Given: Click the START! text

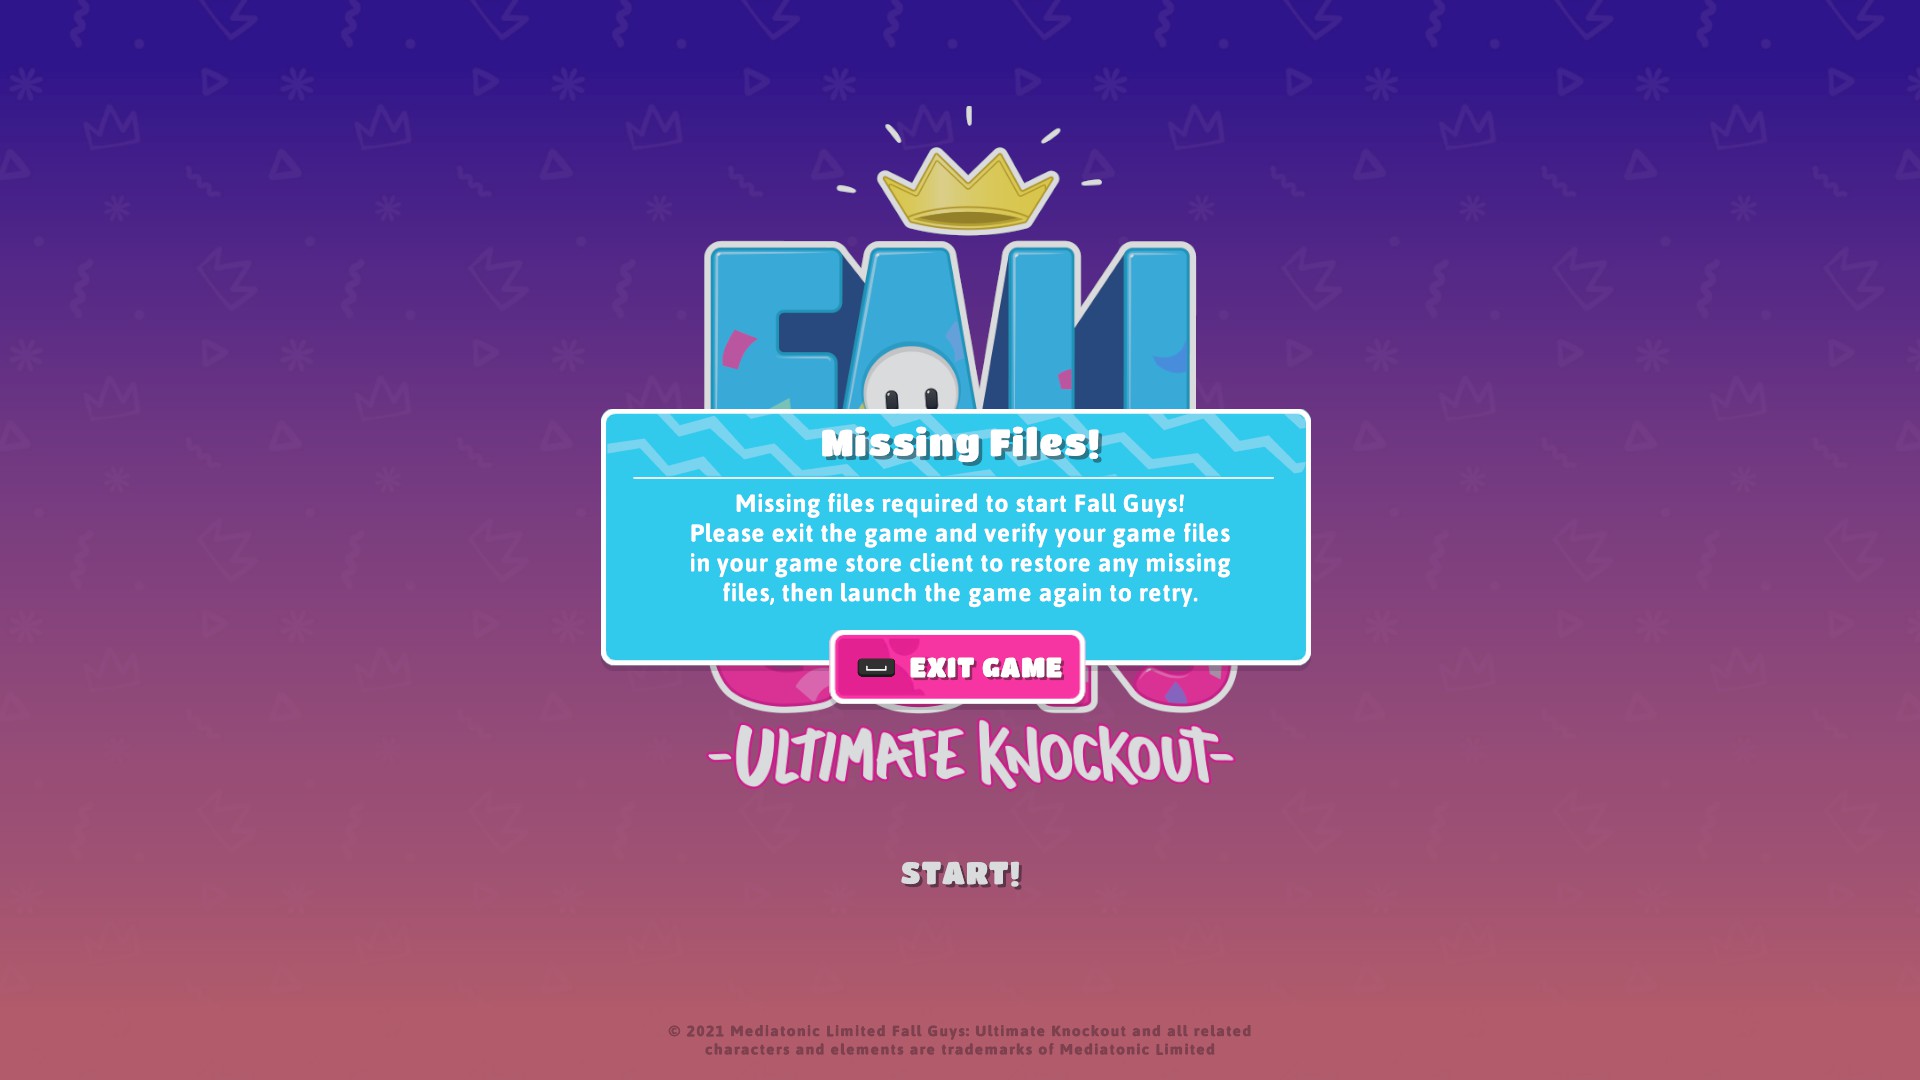Looking at the screenshot, I should coord(960,874).
